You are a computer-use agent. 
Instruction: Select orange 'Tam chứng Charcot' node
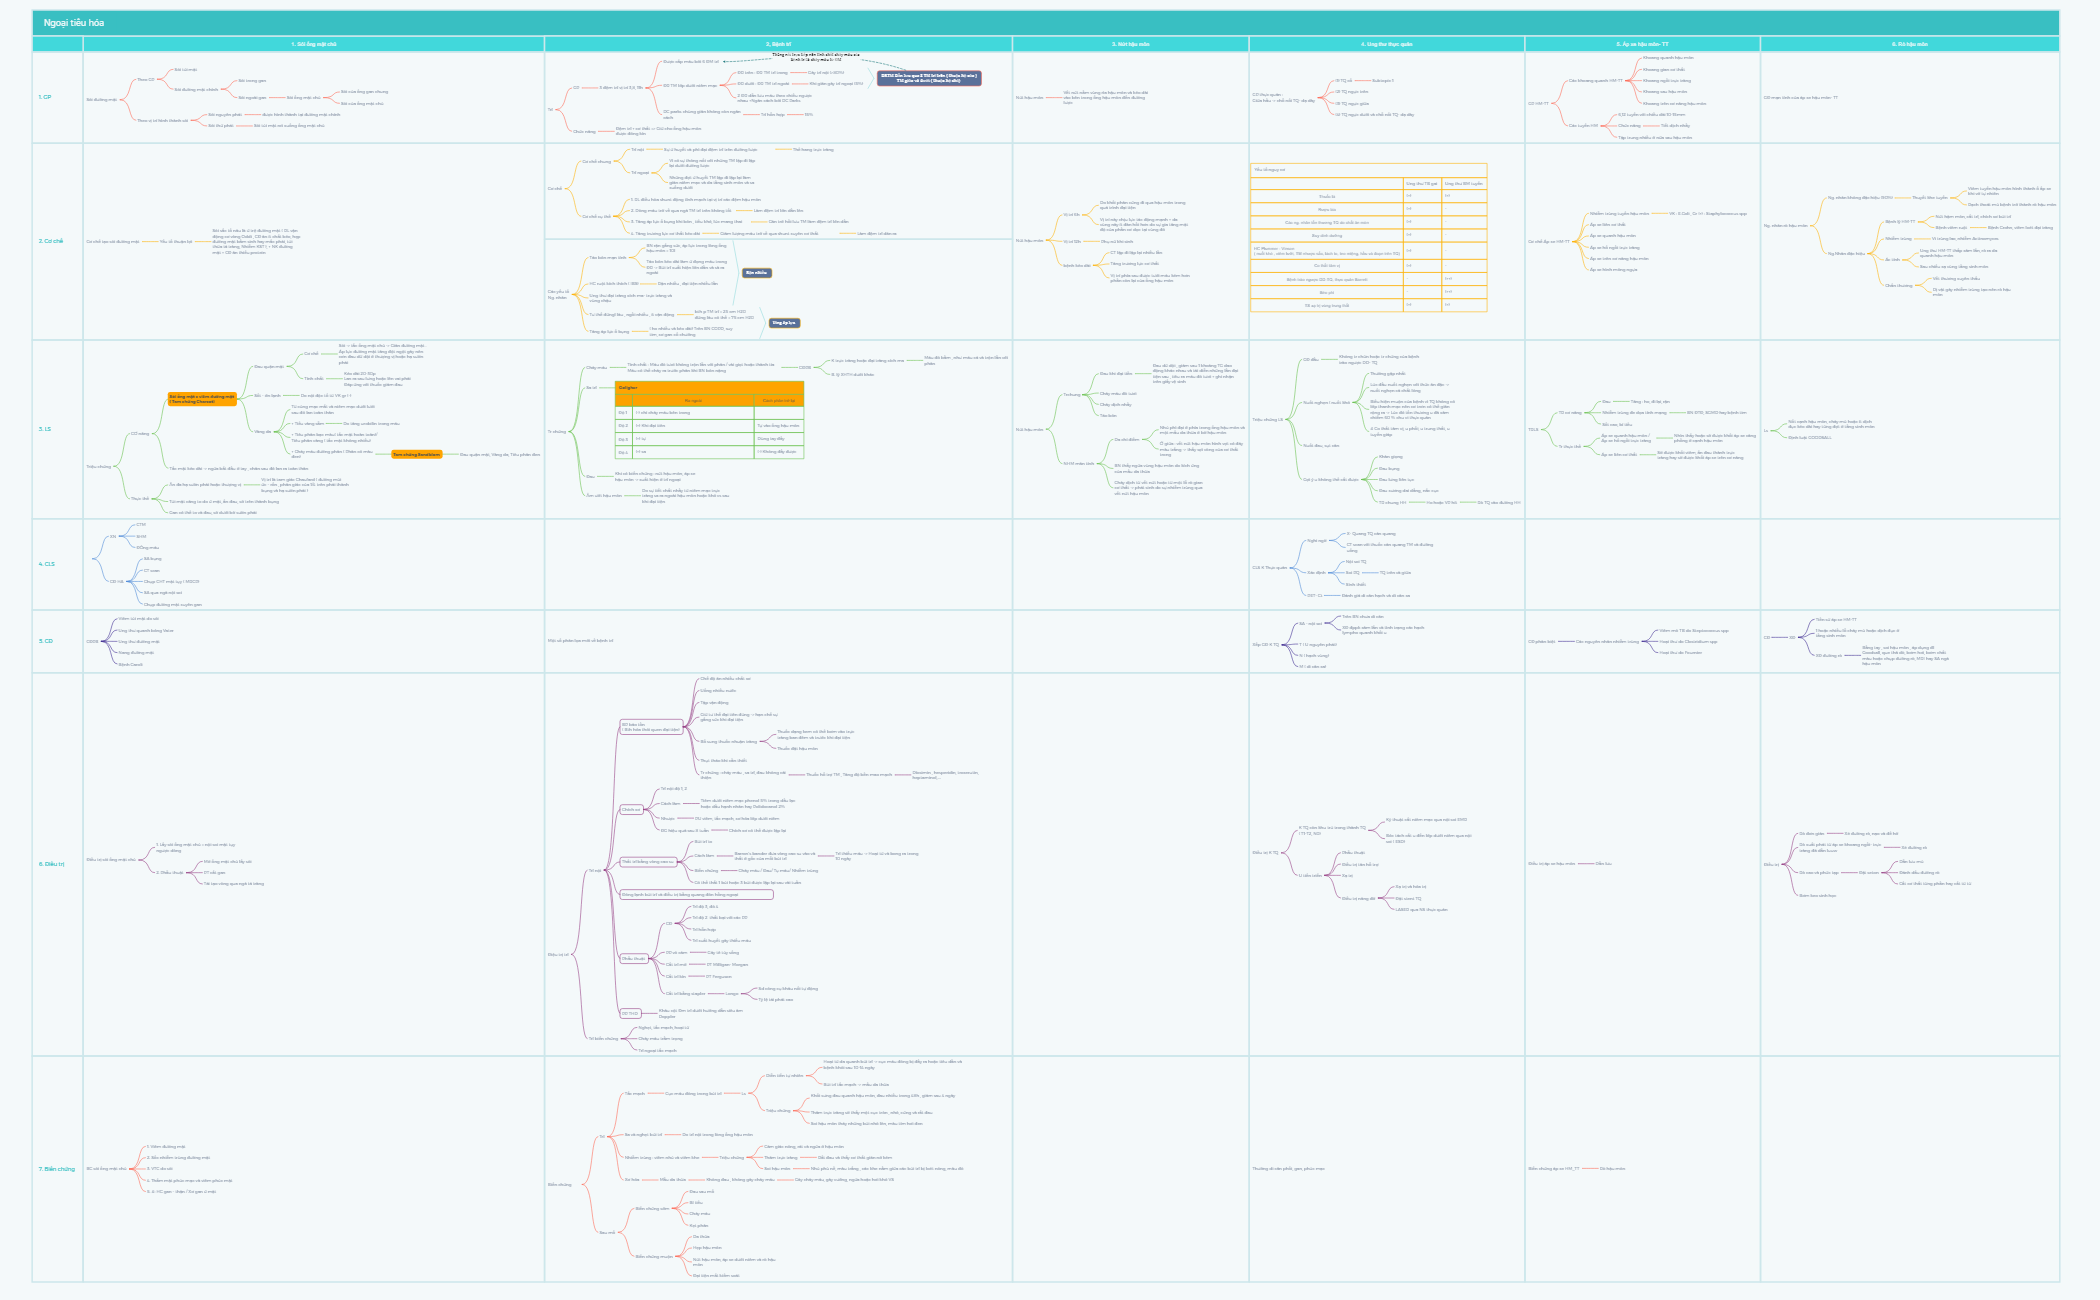tap(202, 398)
